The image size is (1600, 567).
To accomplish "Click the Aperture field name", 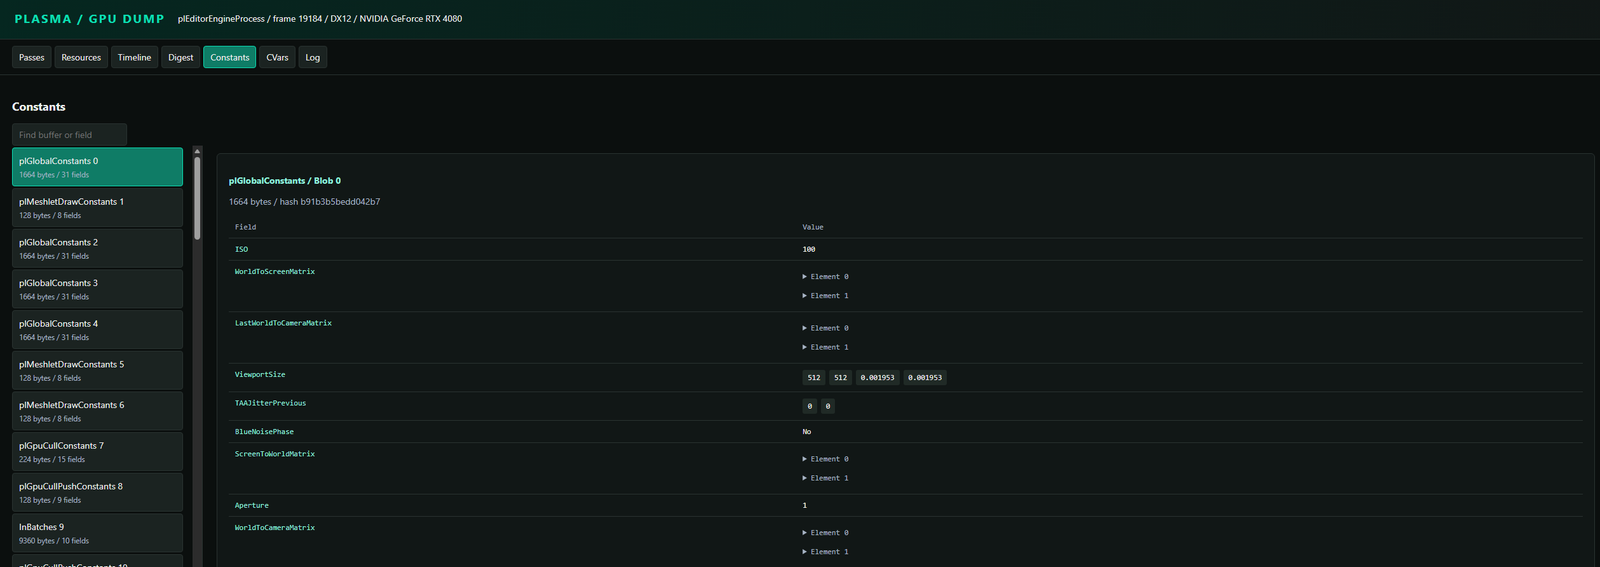I will 252,505.
